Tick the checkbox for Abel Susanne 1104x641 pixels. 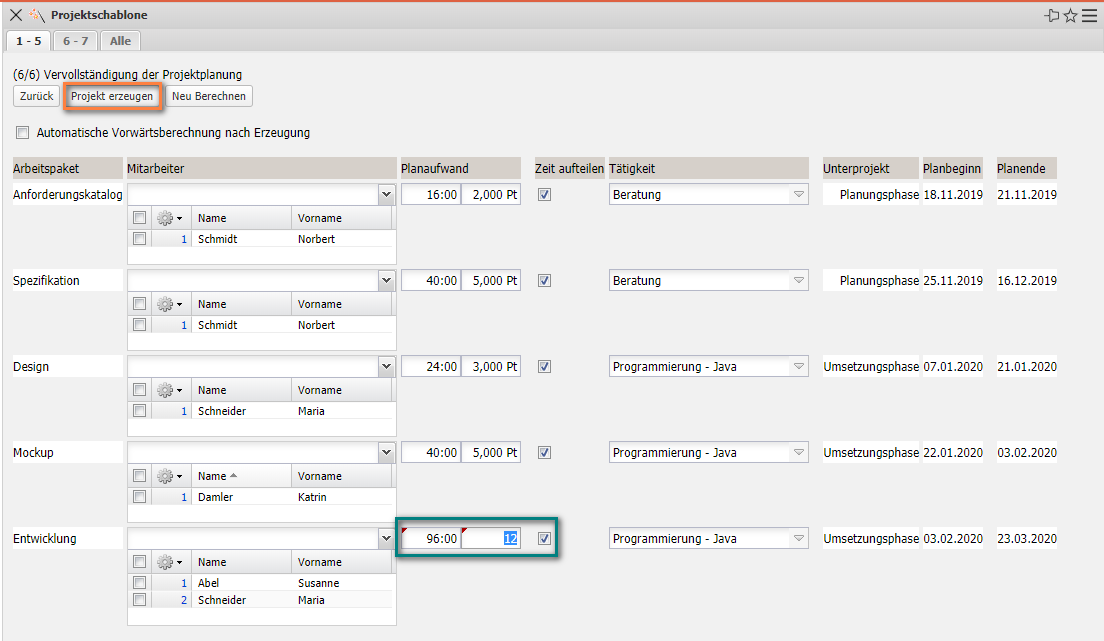pos(140,583)
